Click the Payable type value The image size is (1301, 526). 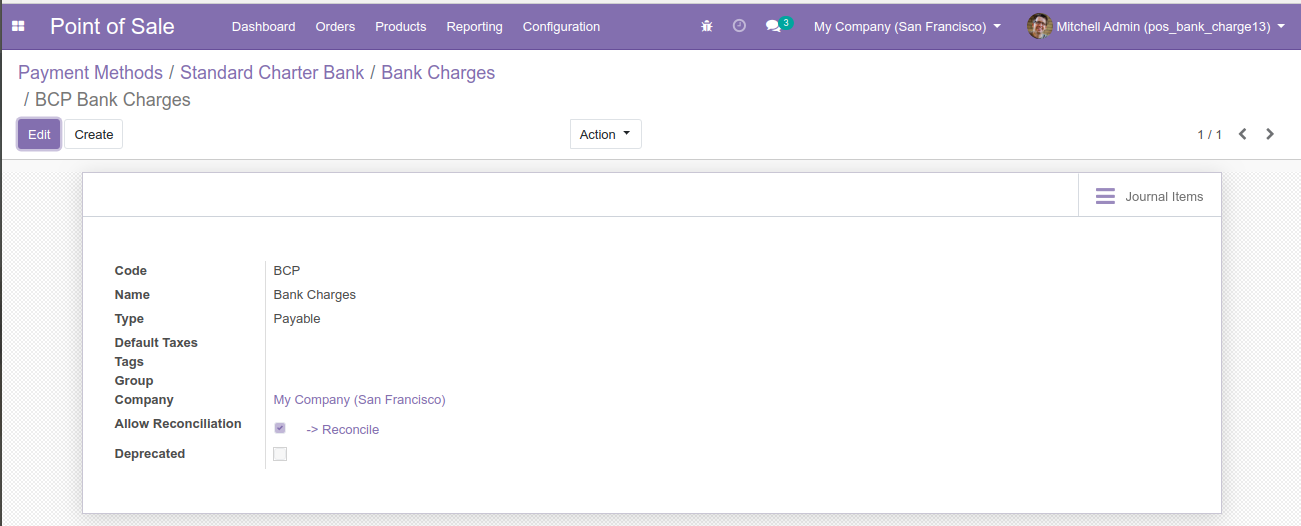pos(297,319)
